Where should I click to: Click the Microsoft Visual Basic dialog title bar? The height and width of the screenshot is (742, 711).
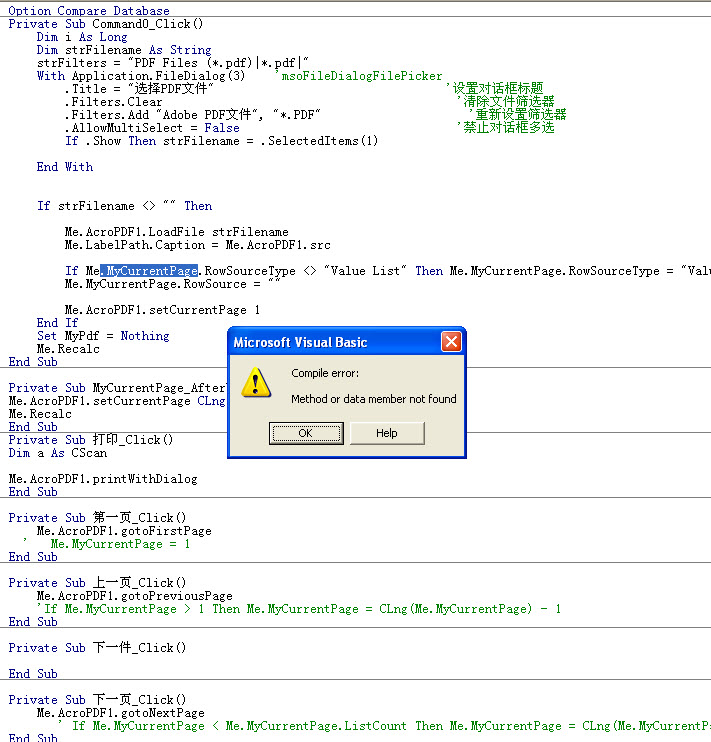pos(330,342)
